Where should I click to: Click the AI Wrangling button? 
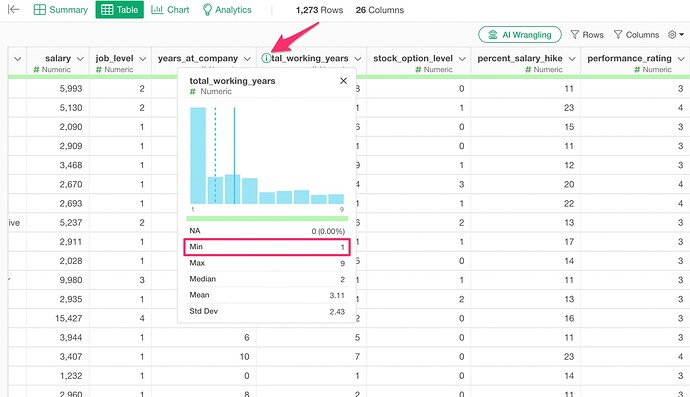tap(520, 35)
